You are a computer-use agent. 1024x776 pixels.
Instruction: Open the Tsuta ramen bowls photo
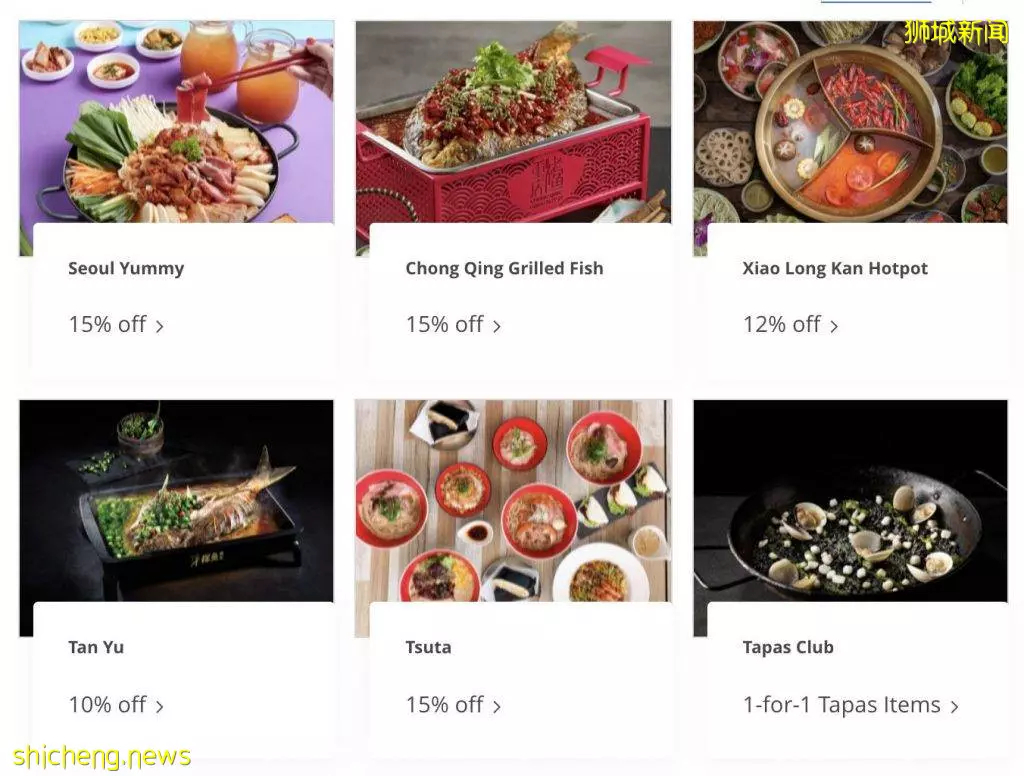tap(513, 501)
